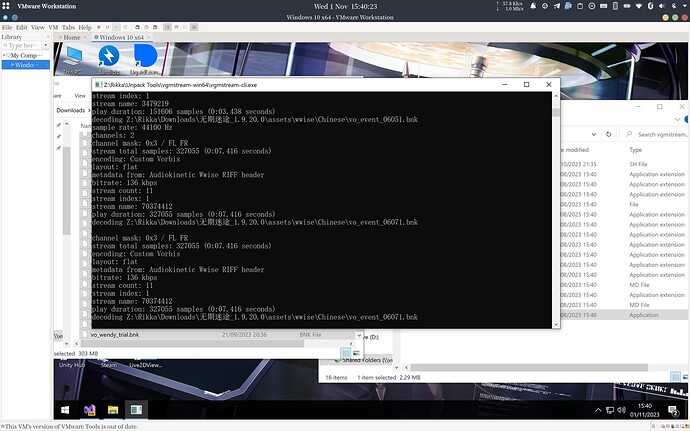Screen dimensions: 690x431
Task: Show hidden tray icons chevron in Windows taskbar
Action: 598,410
